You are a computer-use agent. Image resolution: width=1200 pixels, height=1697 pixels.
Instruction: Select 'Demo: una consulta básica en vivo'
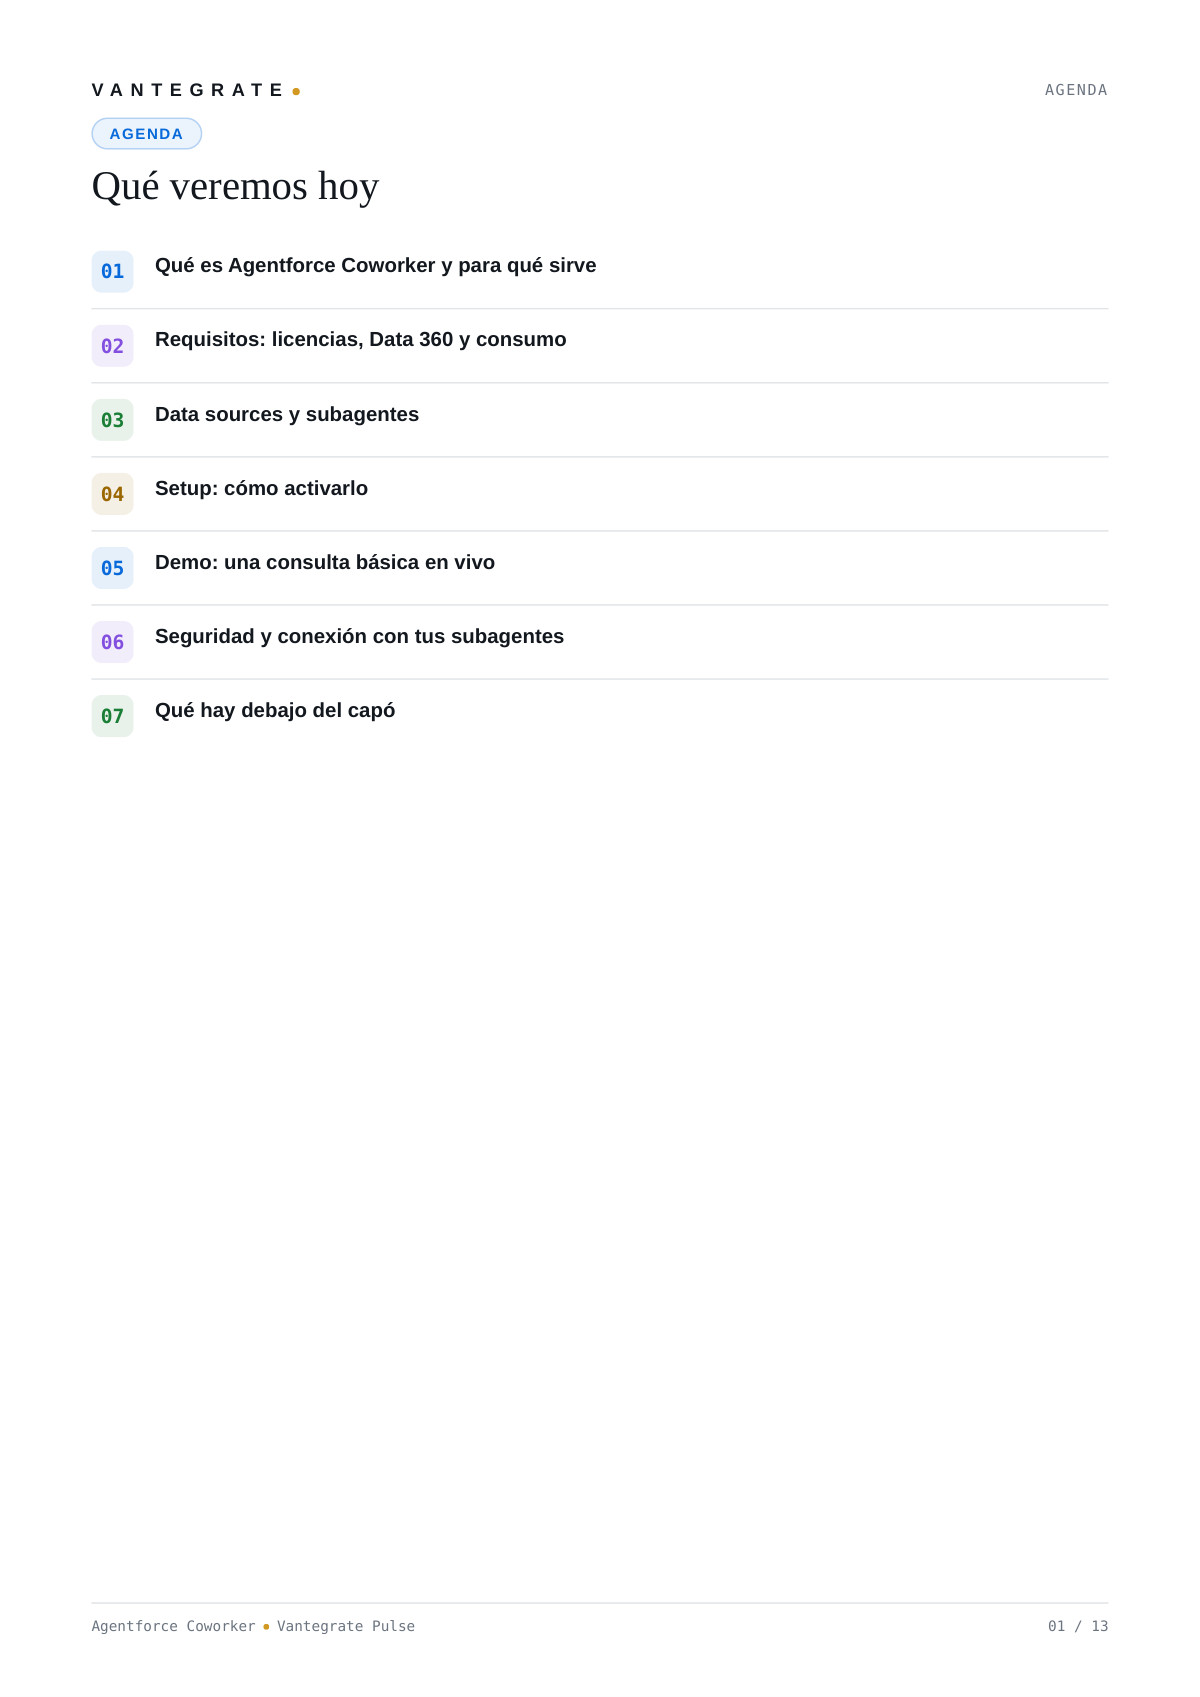(325, 562)
